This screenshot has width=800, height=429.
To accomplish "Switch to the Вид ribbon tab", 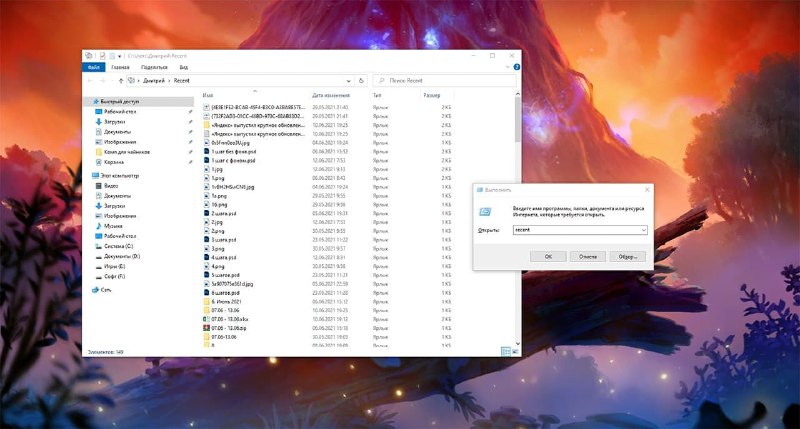I will [x=184, y=67].
